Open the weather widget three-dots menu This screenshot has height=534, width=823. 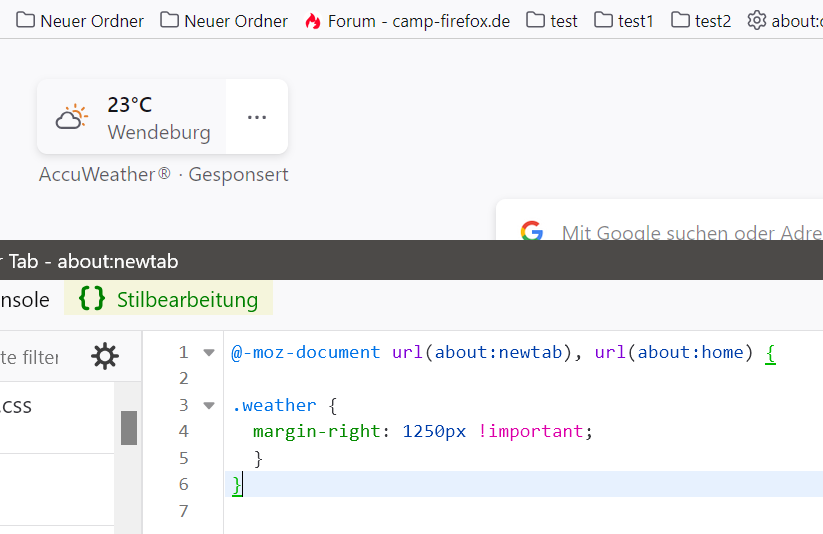(257, 117)
